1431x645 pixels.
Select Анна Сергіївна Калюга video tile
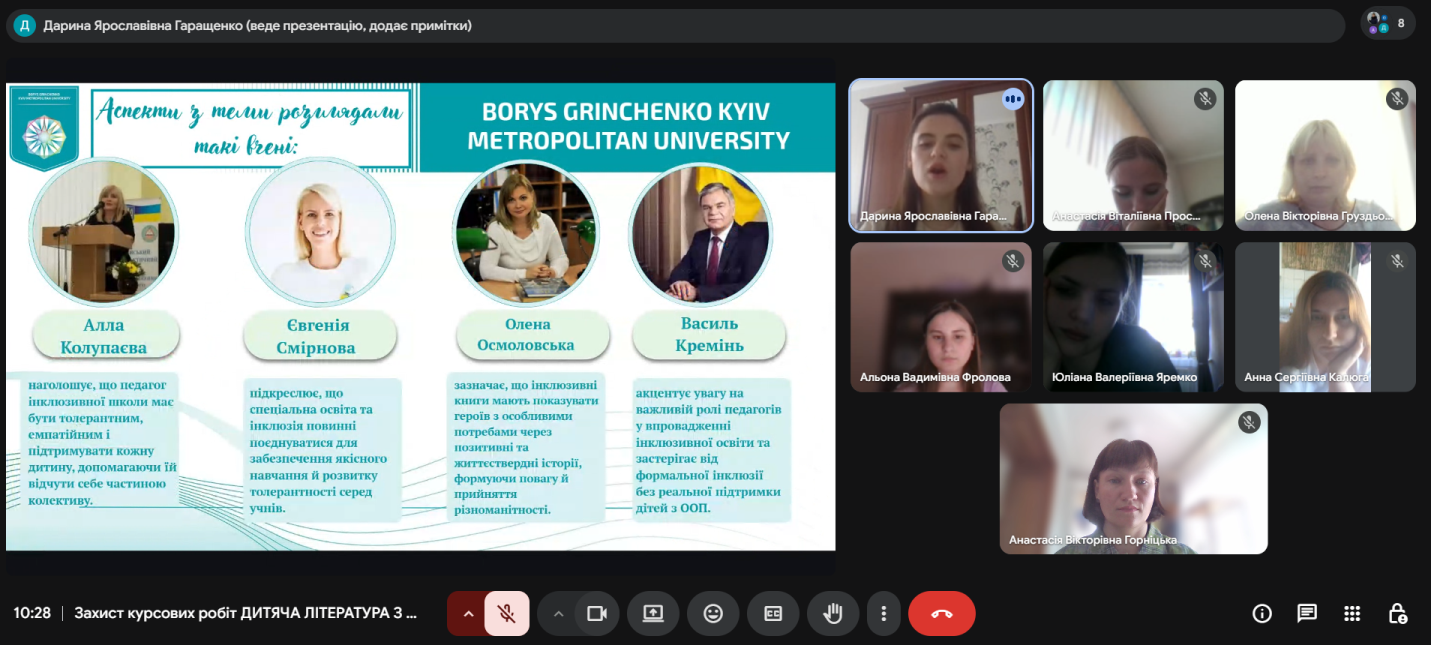[1325, 317]
